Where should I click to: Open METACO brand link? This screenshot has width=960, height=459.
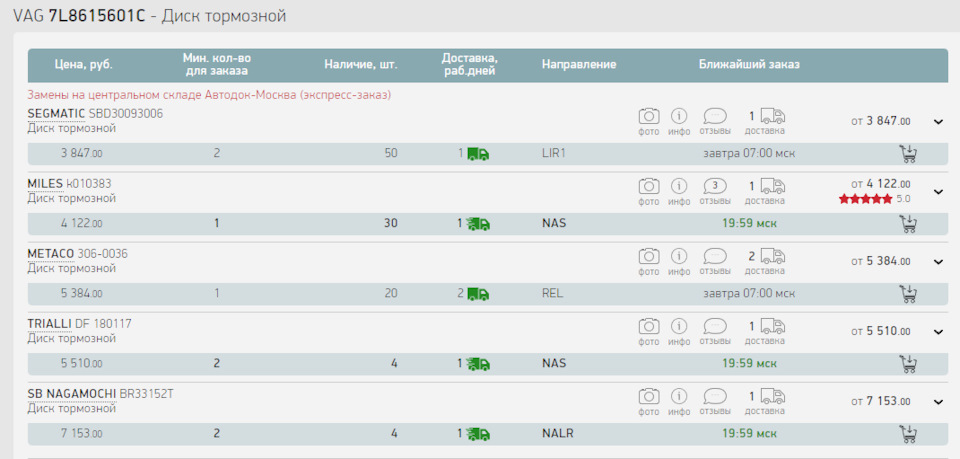point(51,254)
